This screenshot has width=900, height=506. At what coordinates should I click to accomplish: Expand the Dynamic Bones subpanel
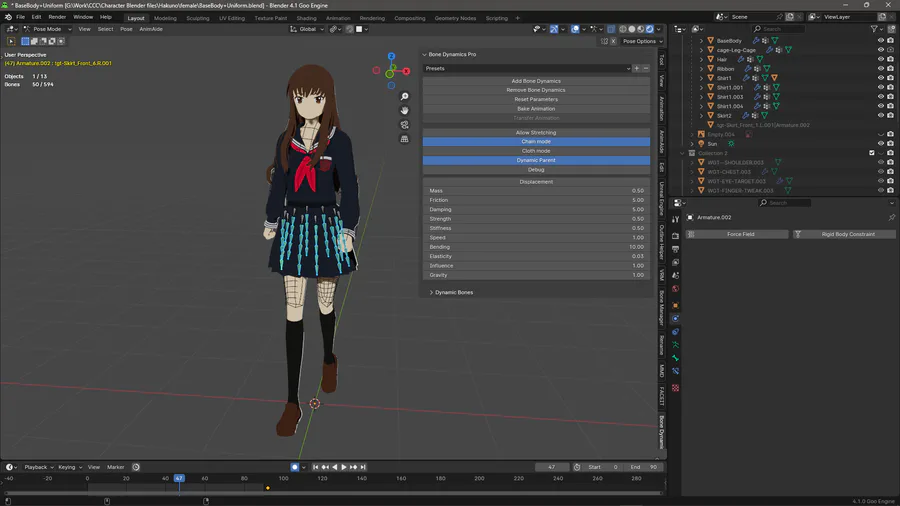(x=432, y=293)
